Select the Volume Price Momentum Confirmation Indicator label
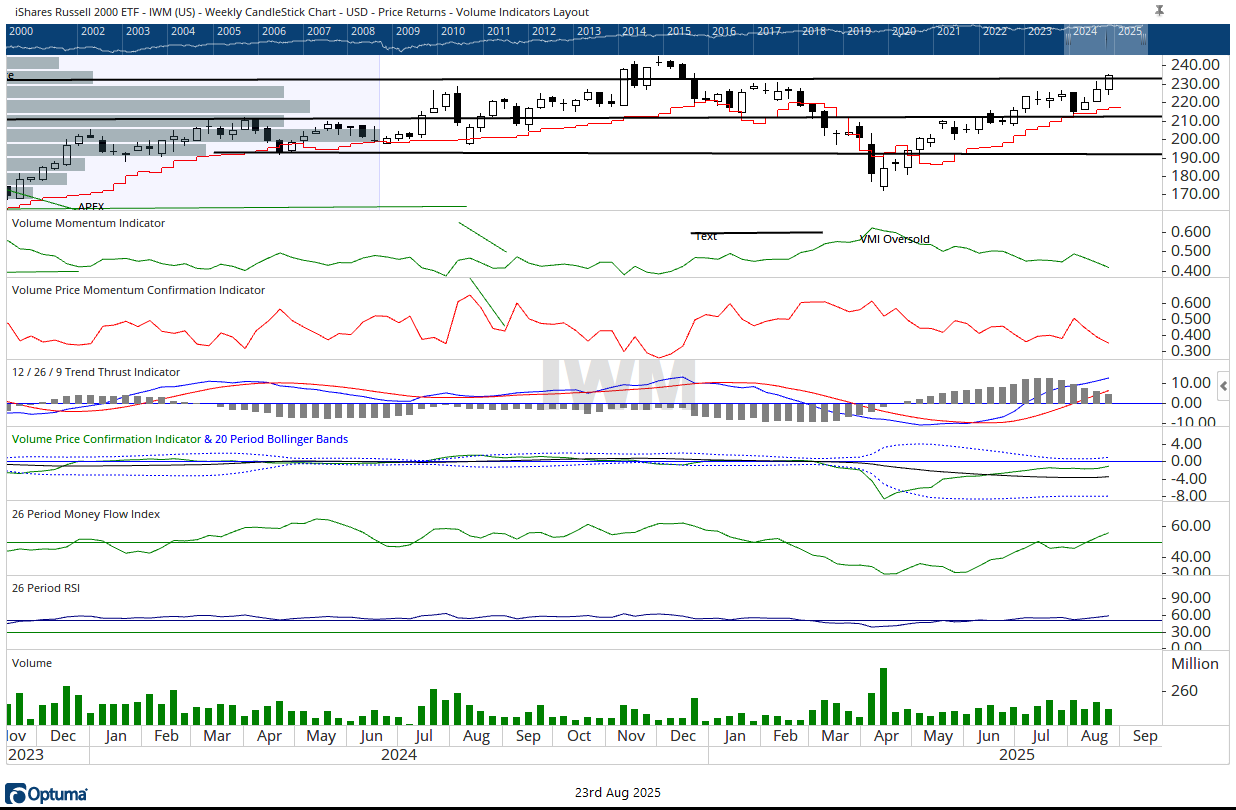 (x=138, y=290)
